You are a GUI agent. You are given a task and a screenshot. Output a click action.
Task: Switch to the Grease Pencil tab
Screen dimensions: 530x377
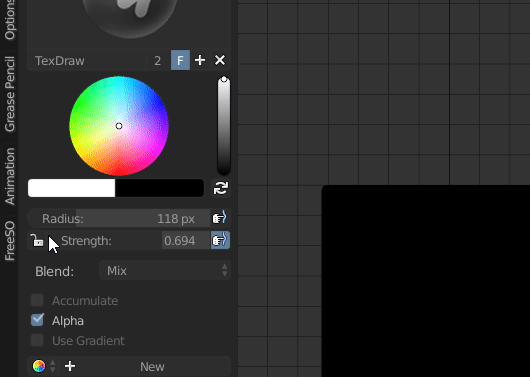9,94
